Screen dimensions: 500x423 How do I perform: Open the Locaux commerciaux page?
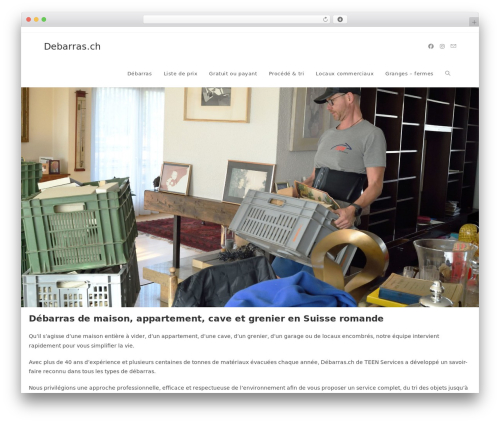coord(344,74)
